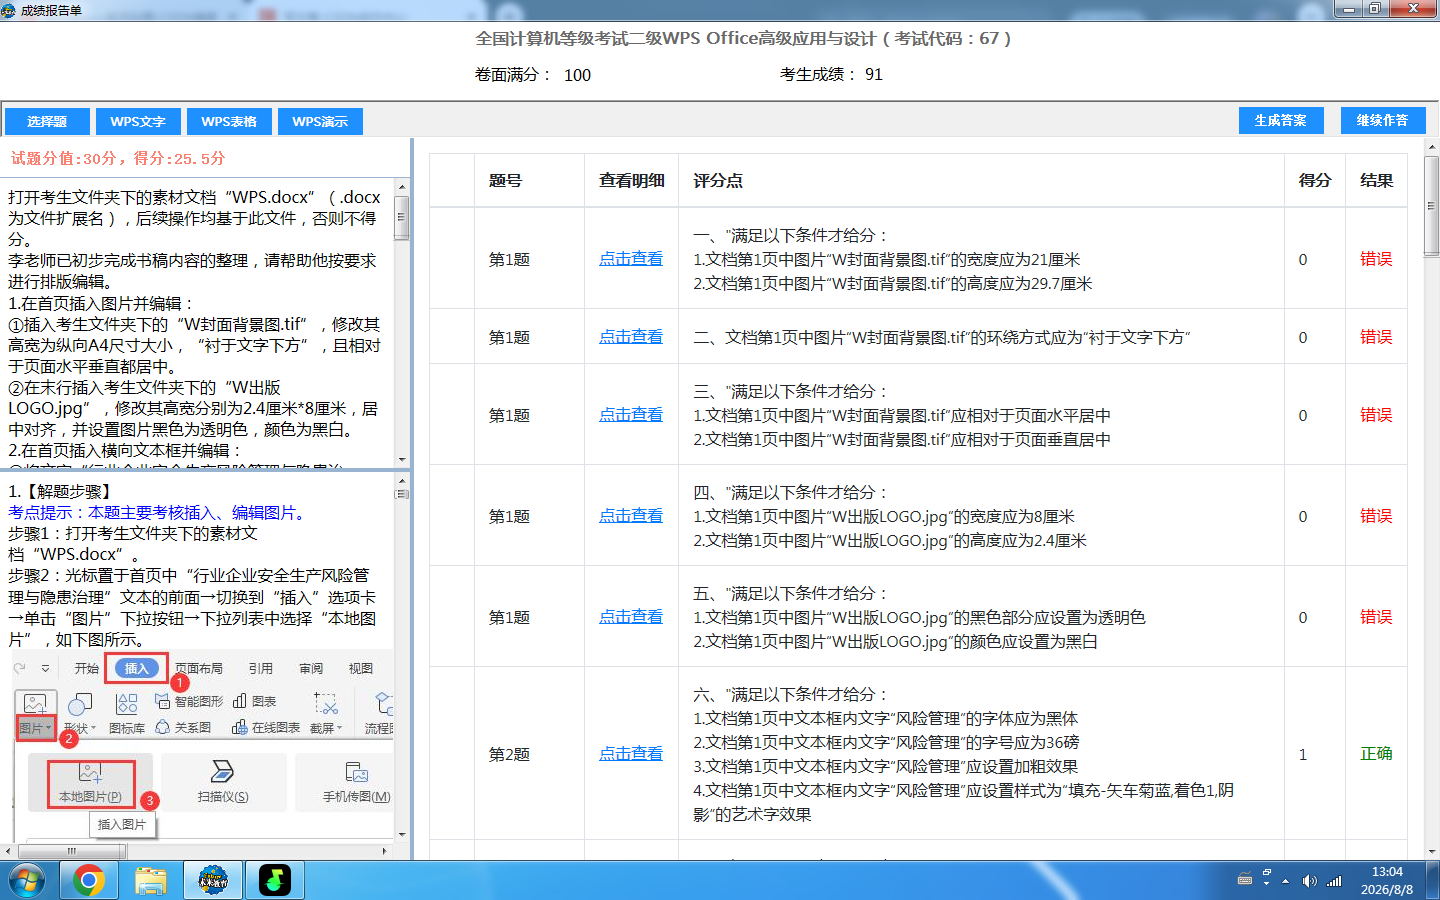Open the green music-note app on the taskbar
Image resolution: width=1440 pixels, height=900 pixels.
coord(275,881)
